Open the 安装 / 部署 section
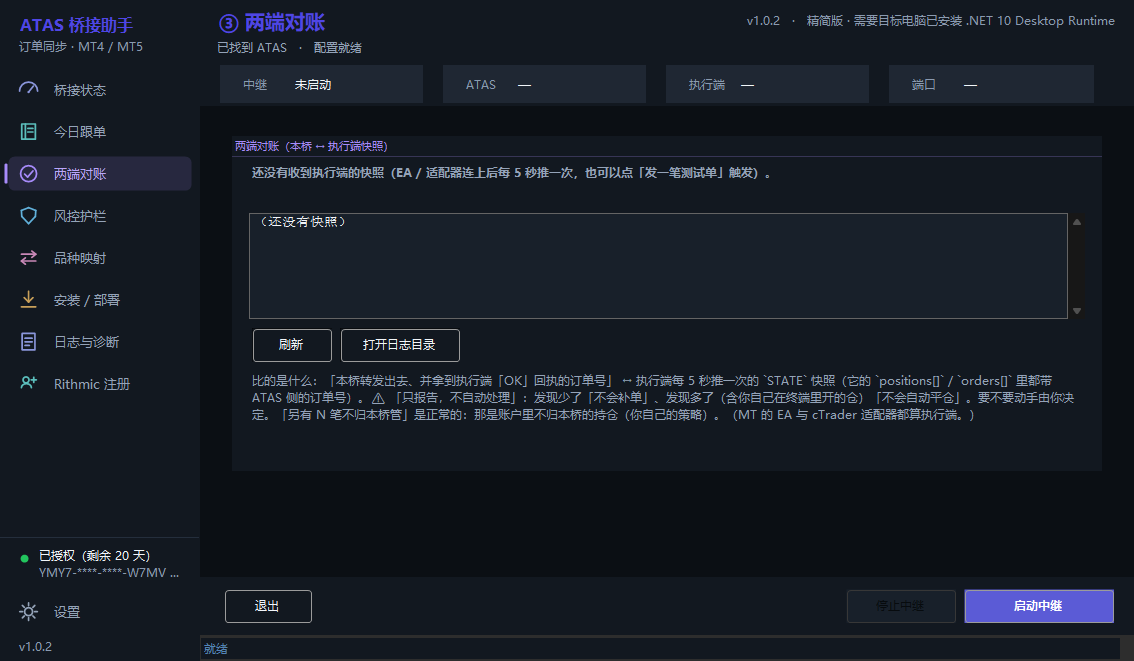 pos(100,299)
